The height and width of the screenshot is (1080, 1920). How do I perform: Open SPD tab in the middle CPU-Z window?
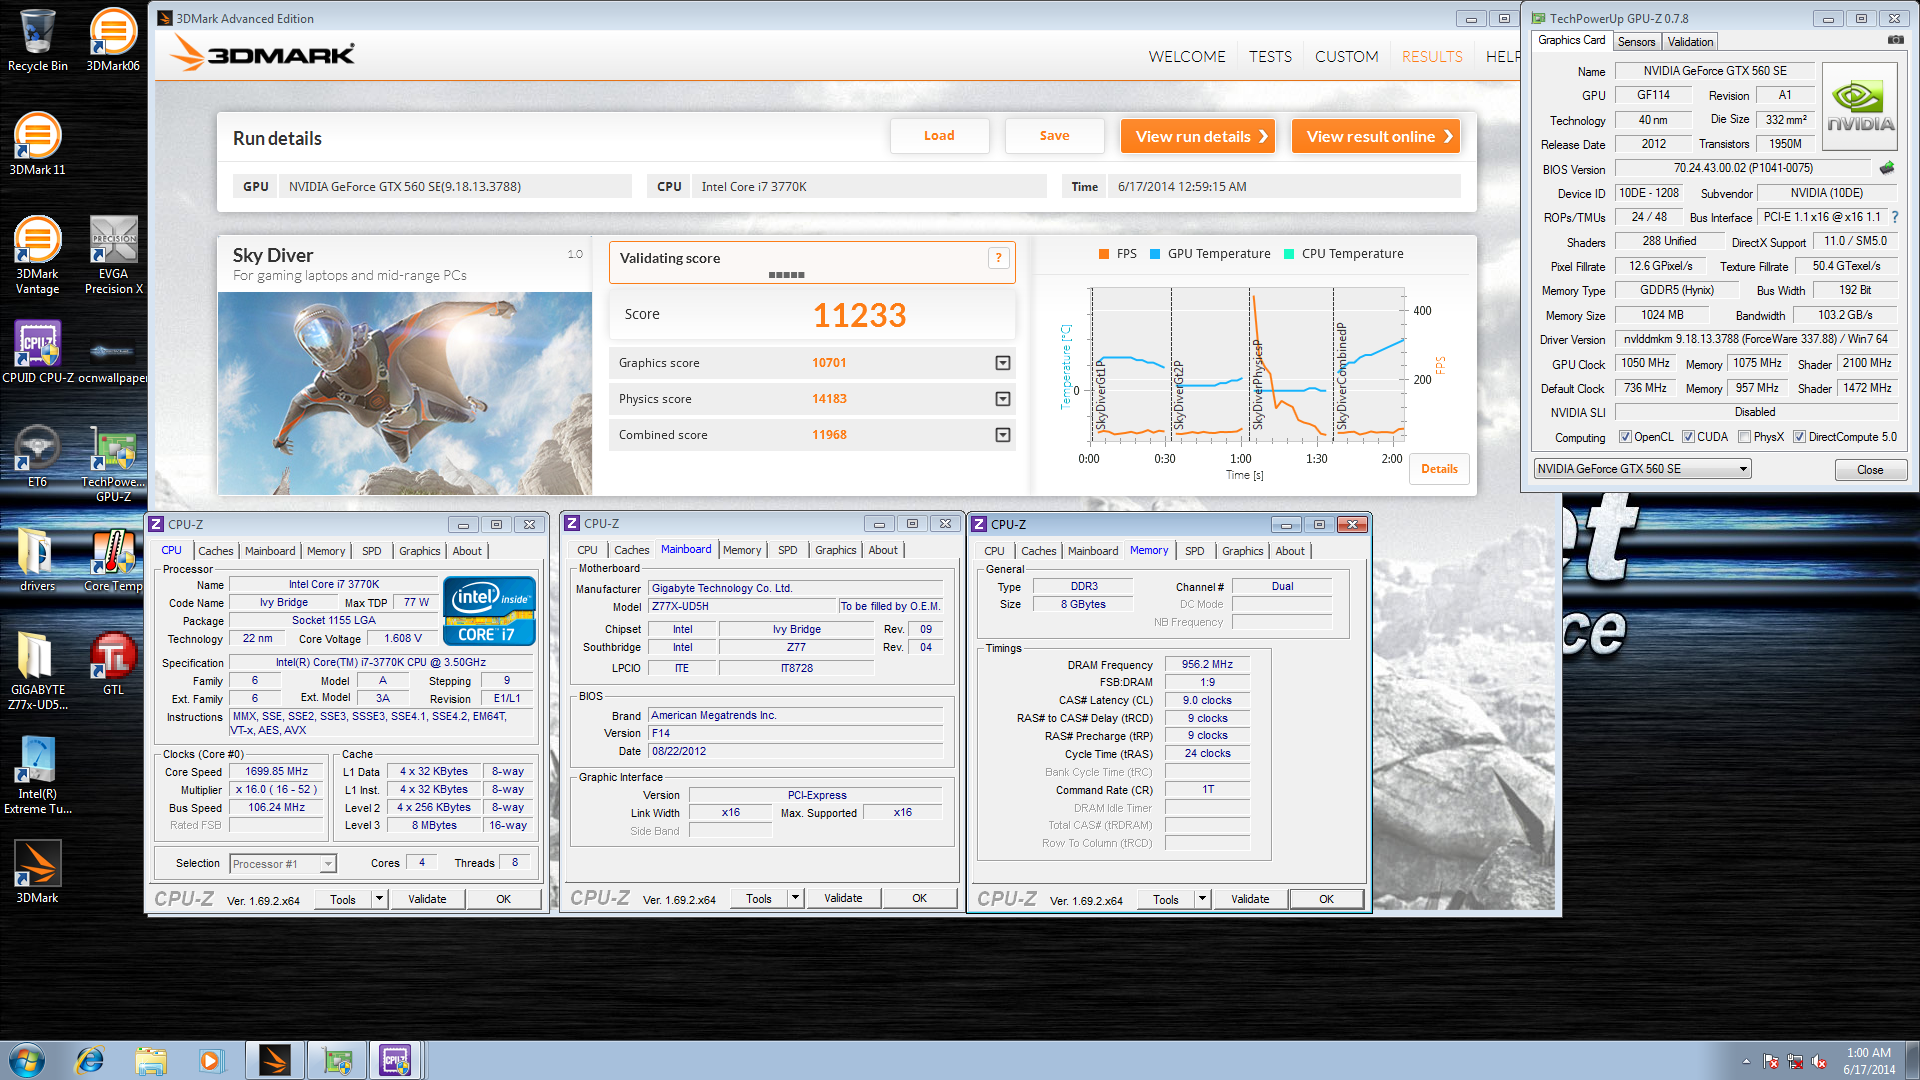(x=788, y=550)
